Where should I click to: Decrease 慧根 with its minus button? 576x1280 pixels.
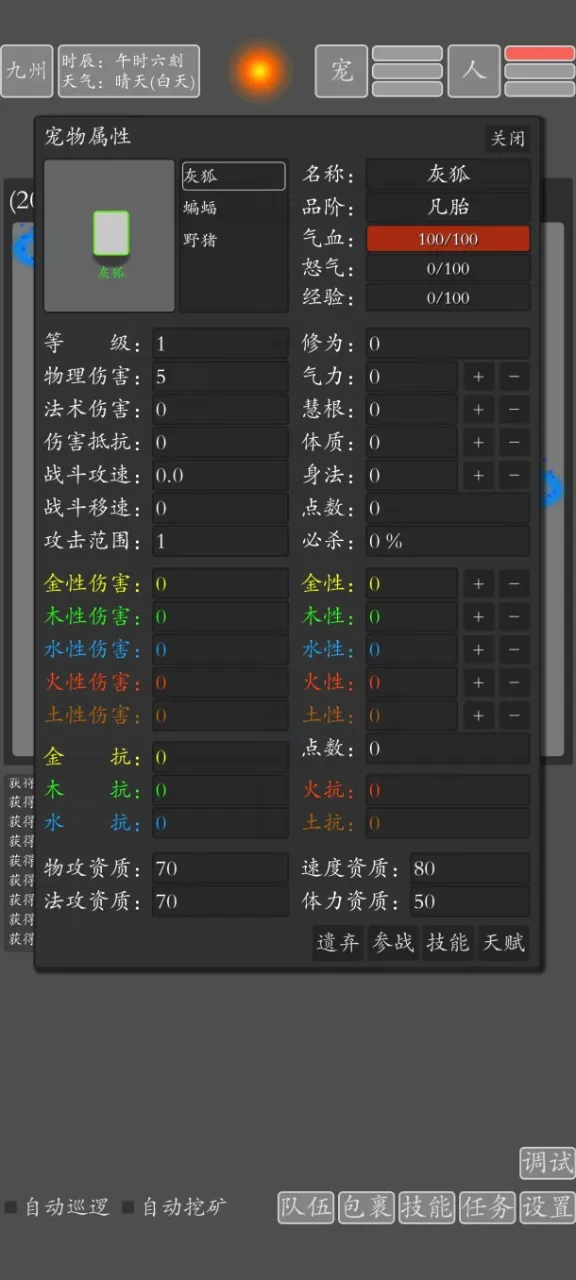click(x=513, y=410)
